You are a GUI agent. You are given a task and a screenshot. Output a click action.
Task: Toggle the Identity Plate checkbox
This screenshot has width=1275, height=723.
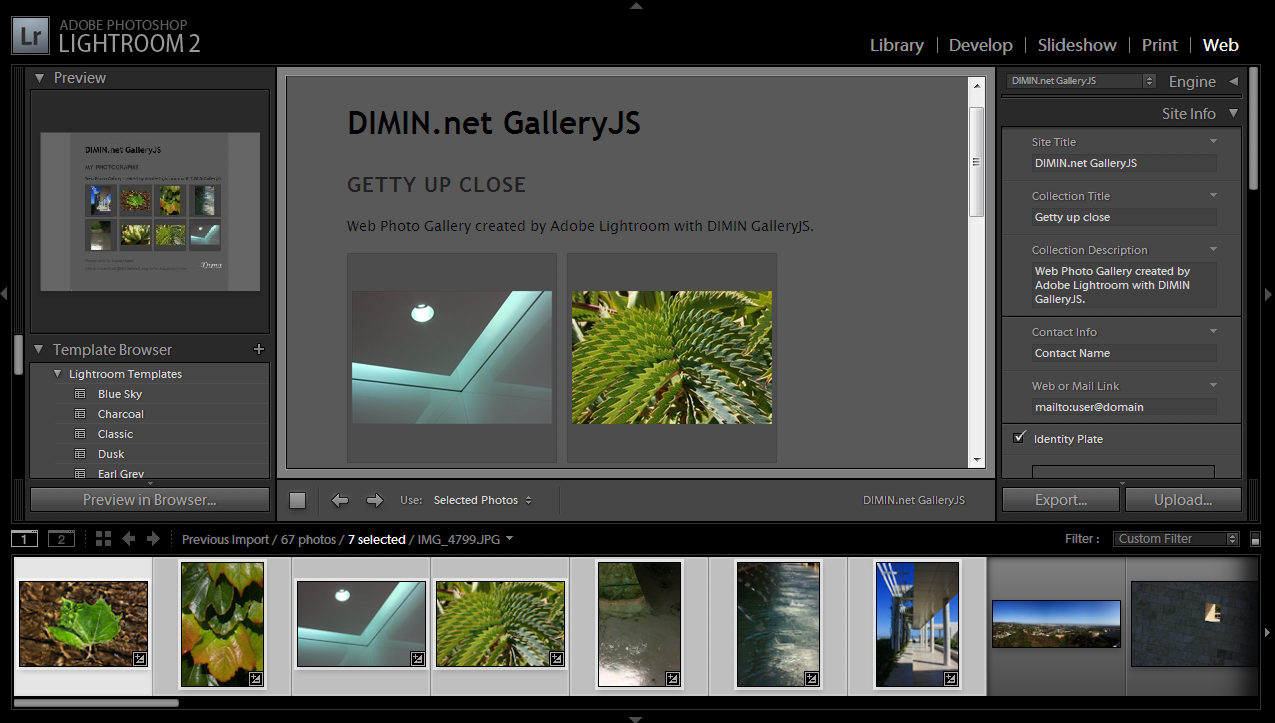tap(1019, 438)
